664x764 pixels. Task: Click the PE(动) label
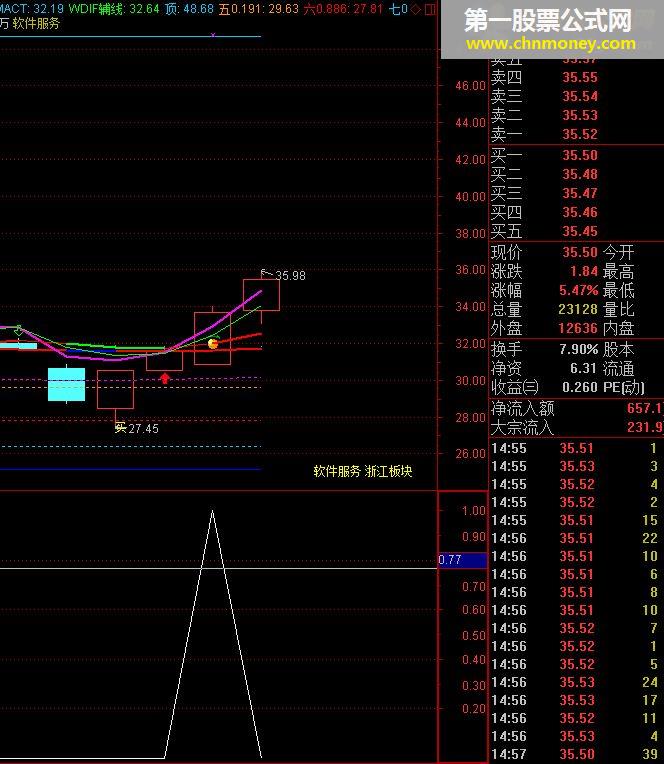pos(624,387)
